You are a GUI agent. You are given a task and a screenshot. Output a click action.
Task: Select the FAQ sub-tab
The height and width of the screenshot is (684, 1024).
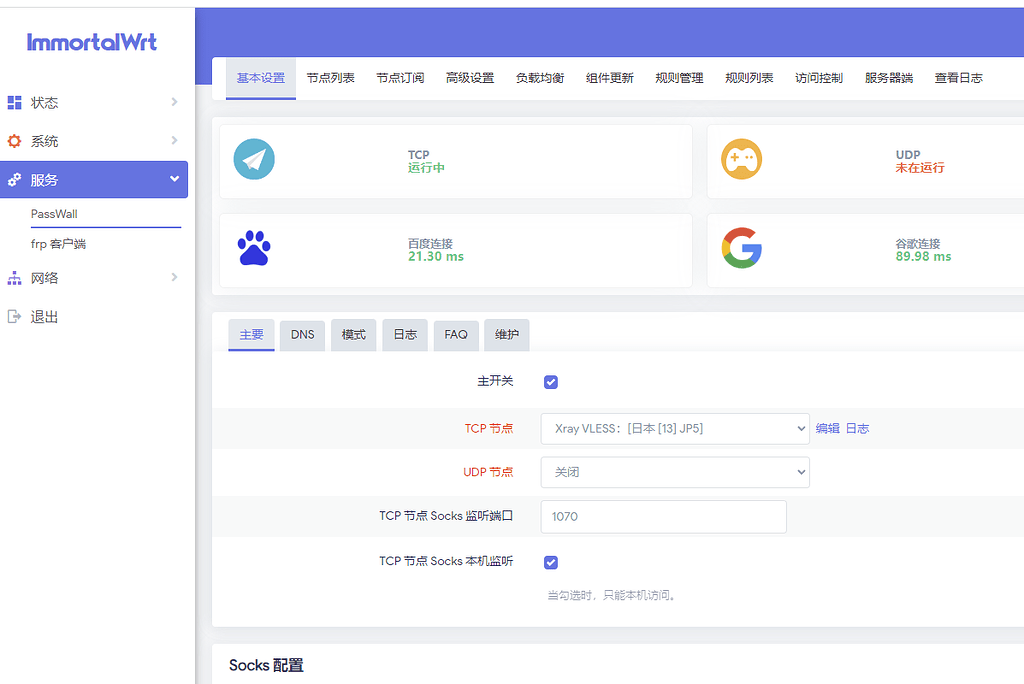(x=456, y=335)
